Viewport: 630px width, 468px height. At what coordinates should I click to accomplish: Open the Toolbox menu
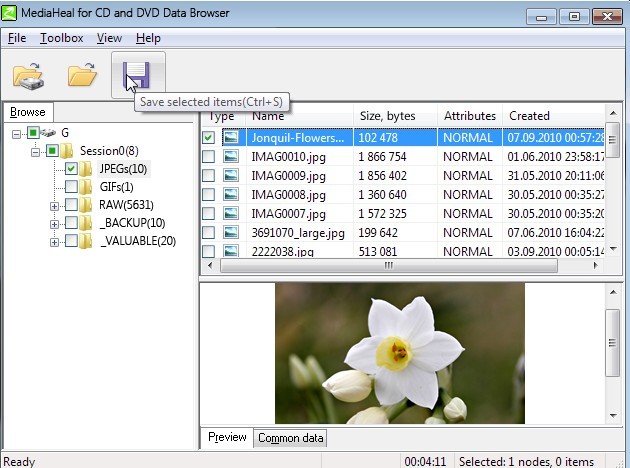click(x=61, y=38)
